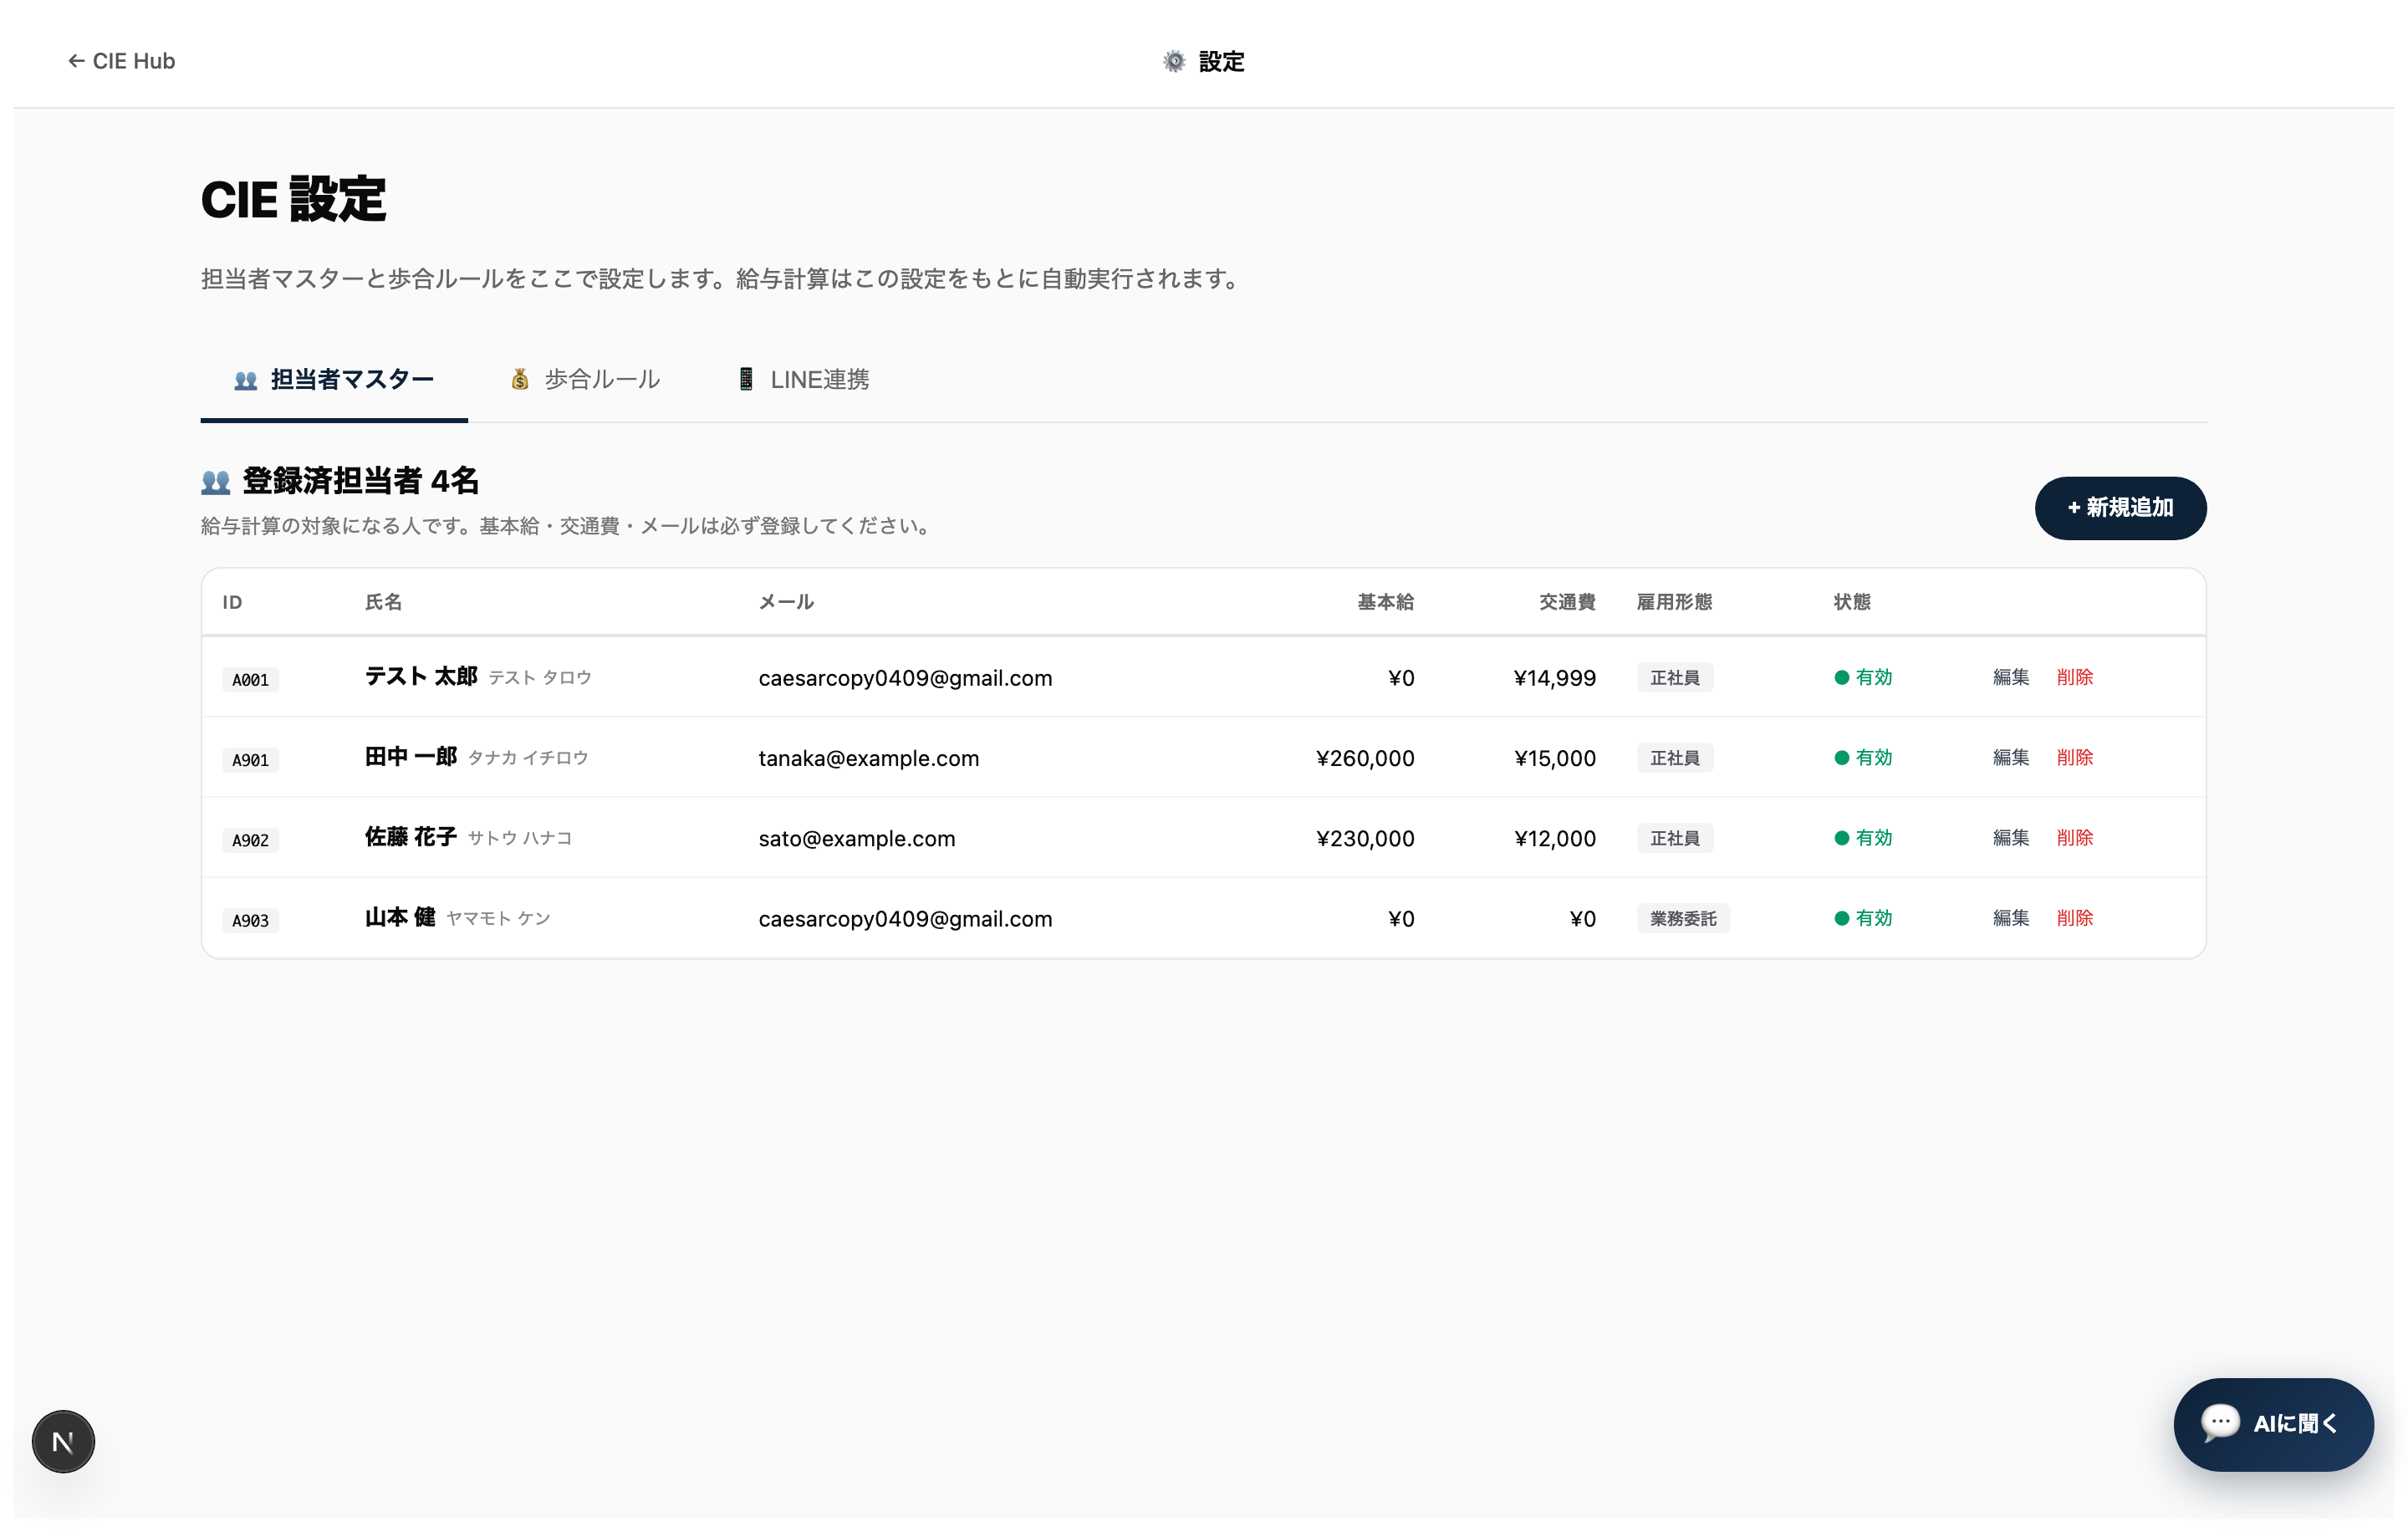
Task: Edit the 山本 健 row
Action: point(2010,917)
